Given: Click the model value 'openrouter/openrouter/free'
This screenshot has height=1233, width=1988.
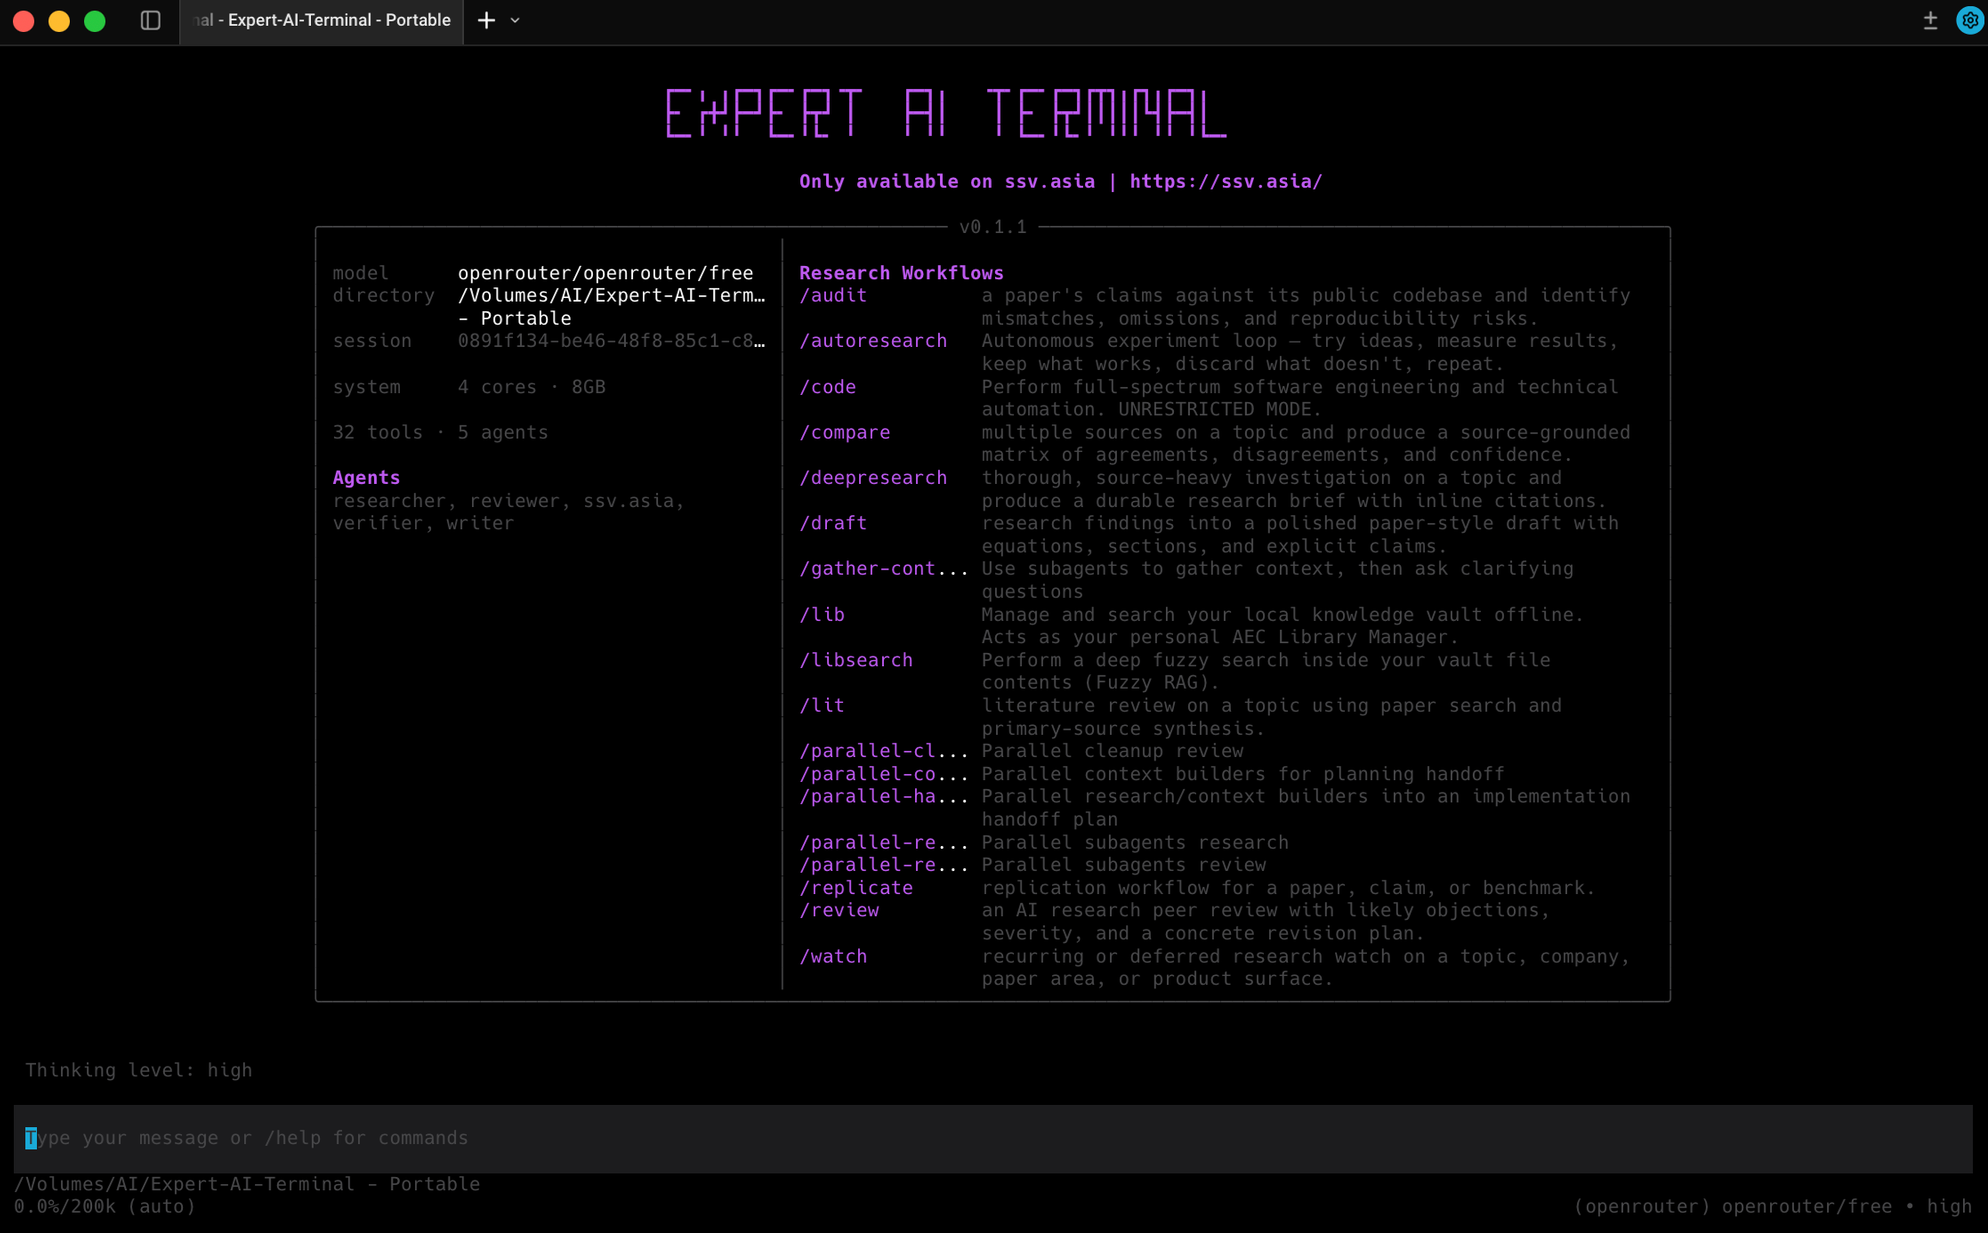Looking at the screenshot, I should 605,273.
